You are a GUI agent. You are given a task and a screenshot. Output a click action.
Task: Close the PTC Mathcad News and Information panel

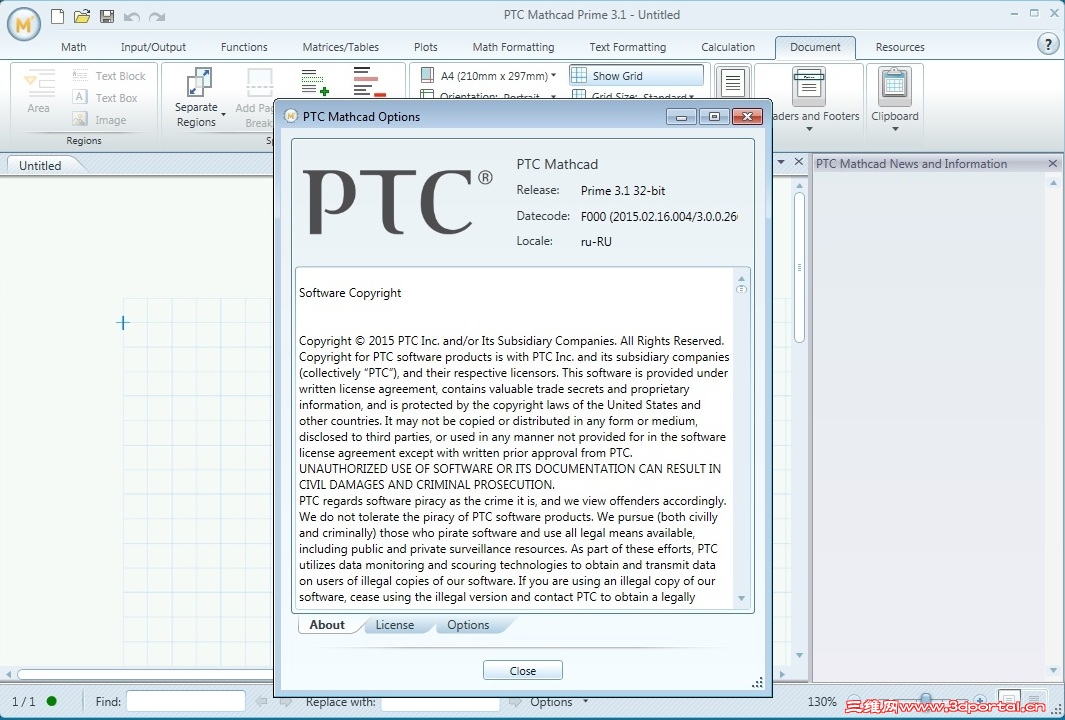[1052, 163]
